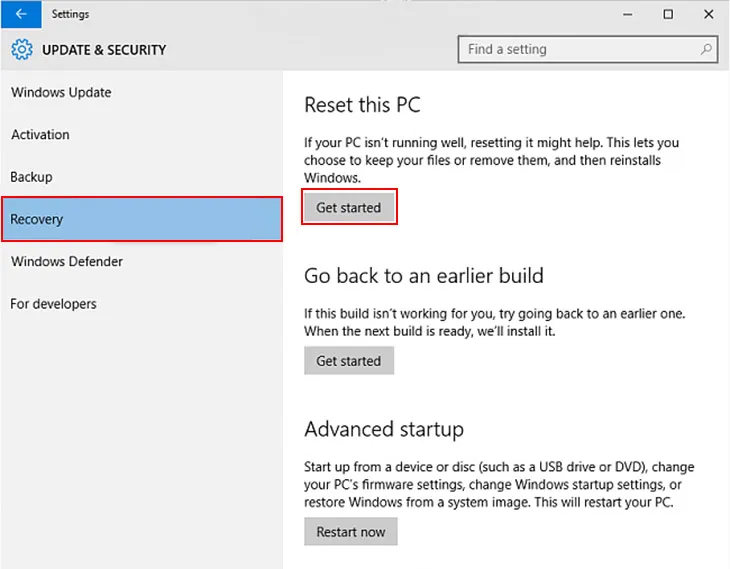The height and width of the screenshot is (569, 730).
Task: Click the Update & Security gear icon
Action: click(22, 50)
